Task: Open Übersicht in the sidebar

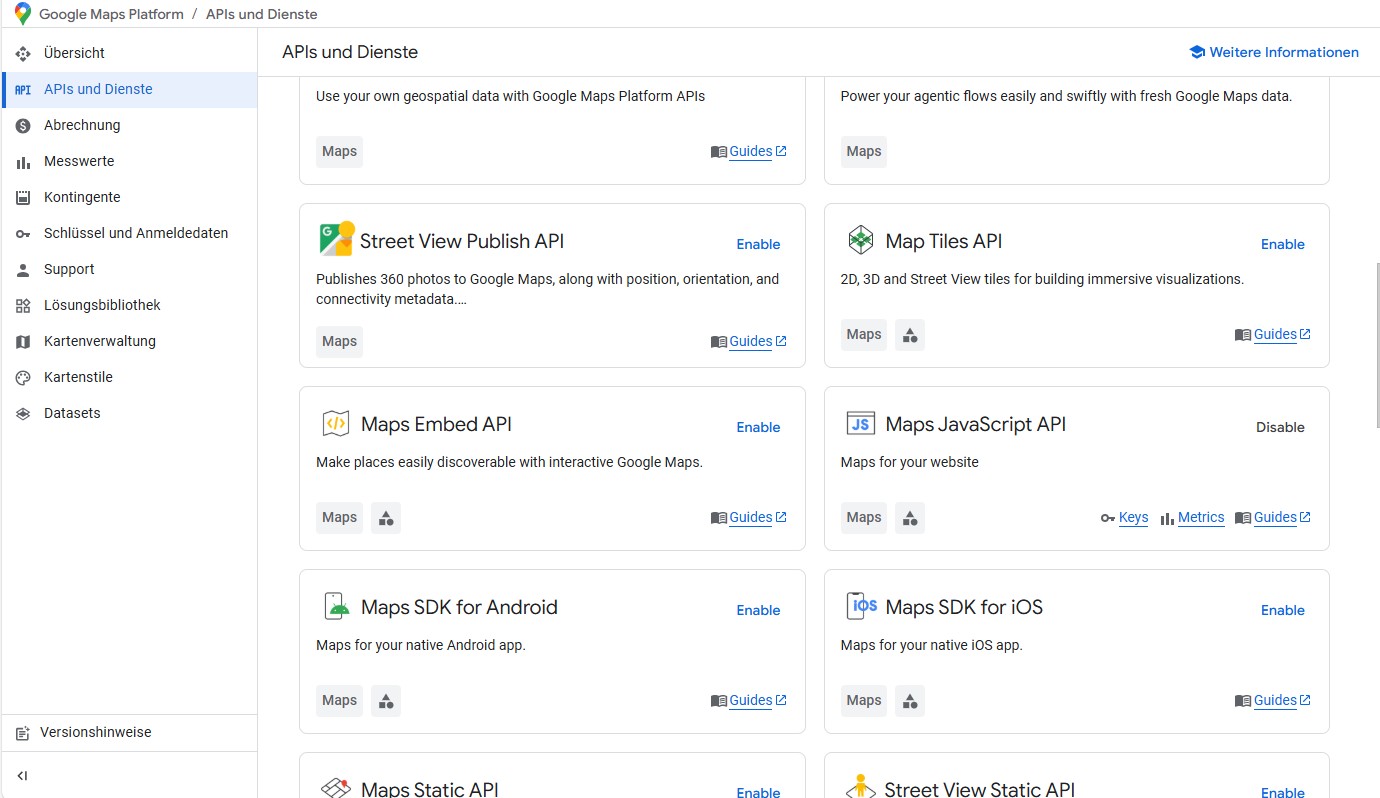Action: 74,53
